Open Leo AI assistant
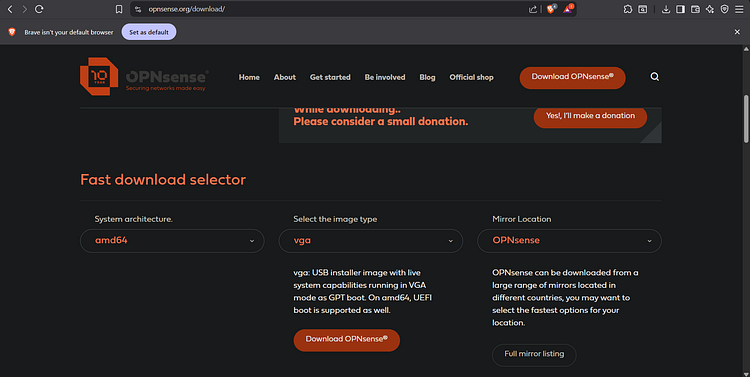 pos(710,9)
